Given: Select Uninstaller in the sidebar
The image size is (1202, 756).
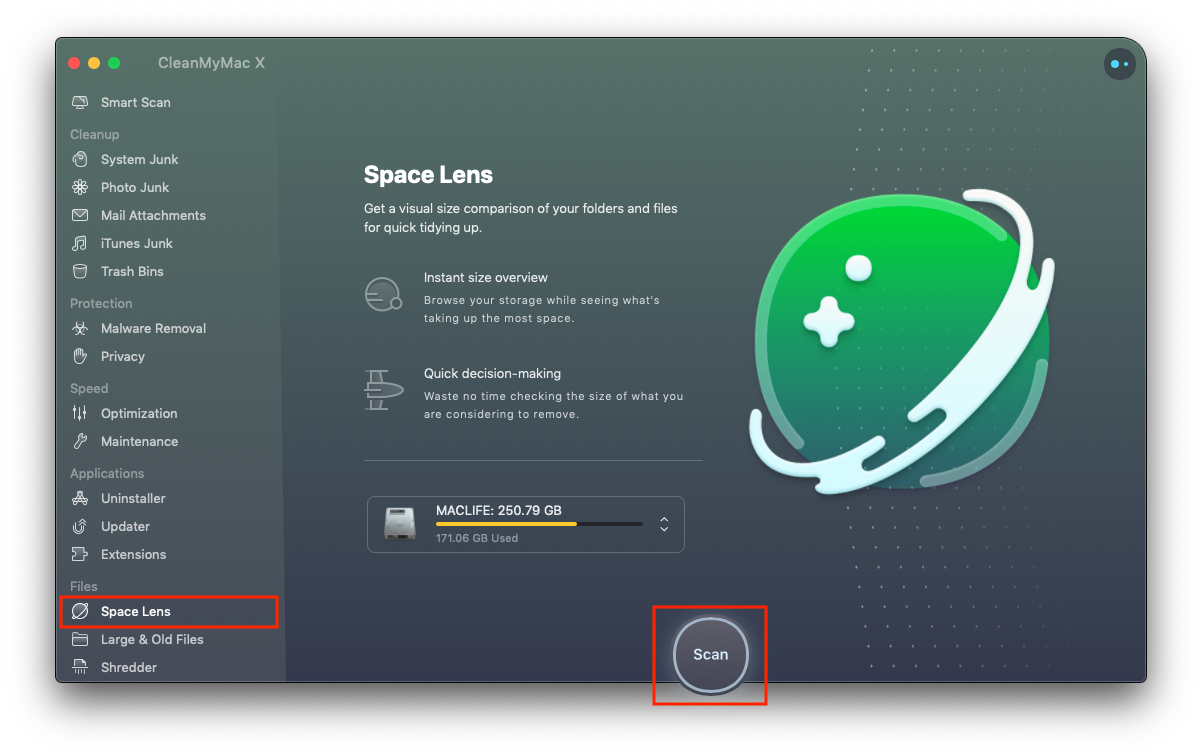Looking at the screenshot, I should coord(133,499).
